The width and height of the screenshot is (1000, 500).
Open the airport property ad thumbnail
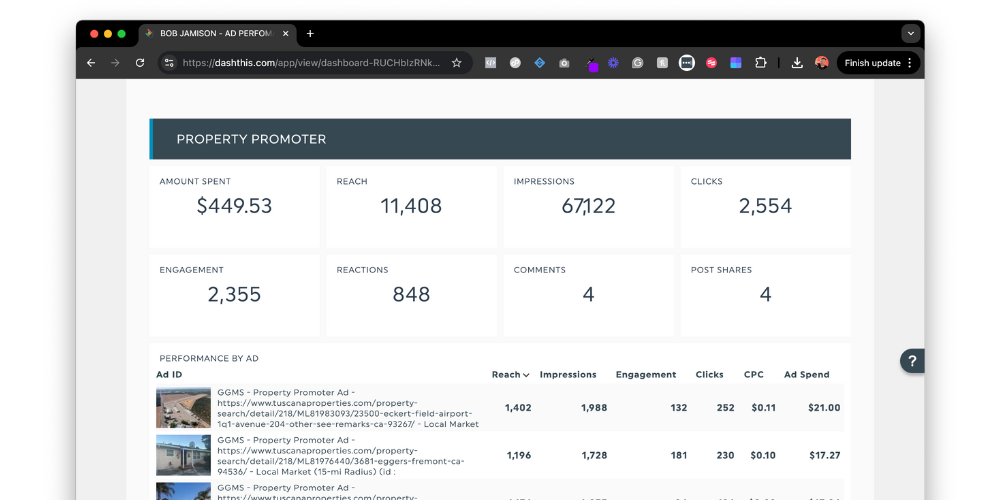[x=184, y=407]
